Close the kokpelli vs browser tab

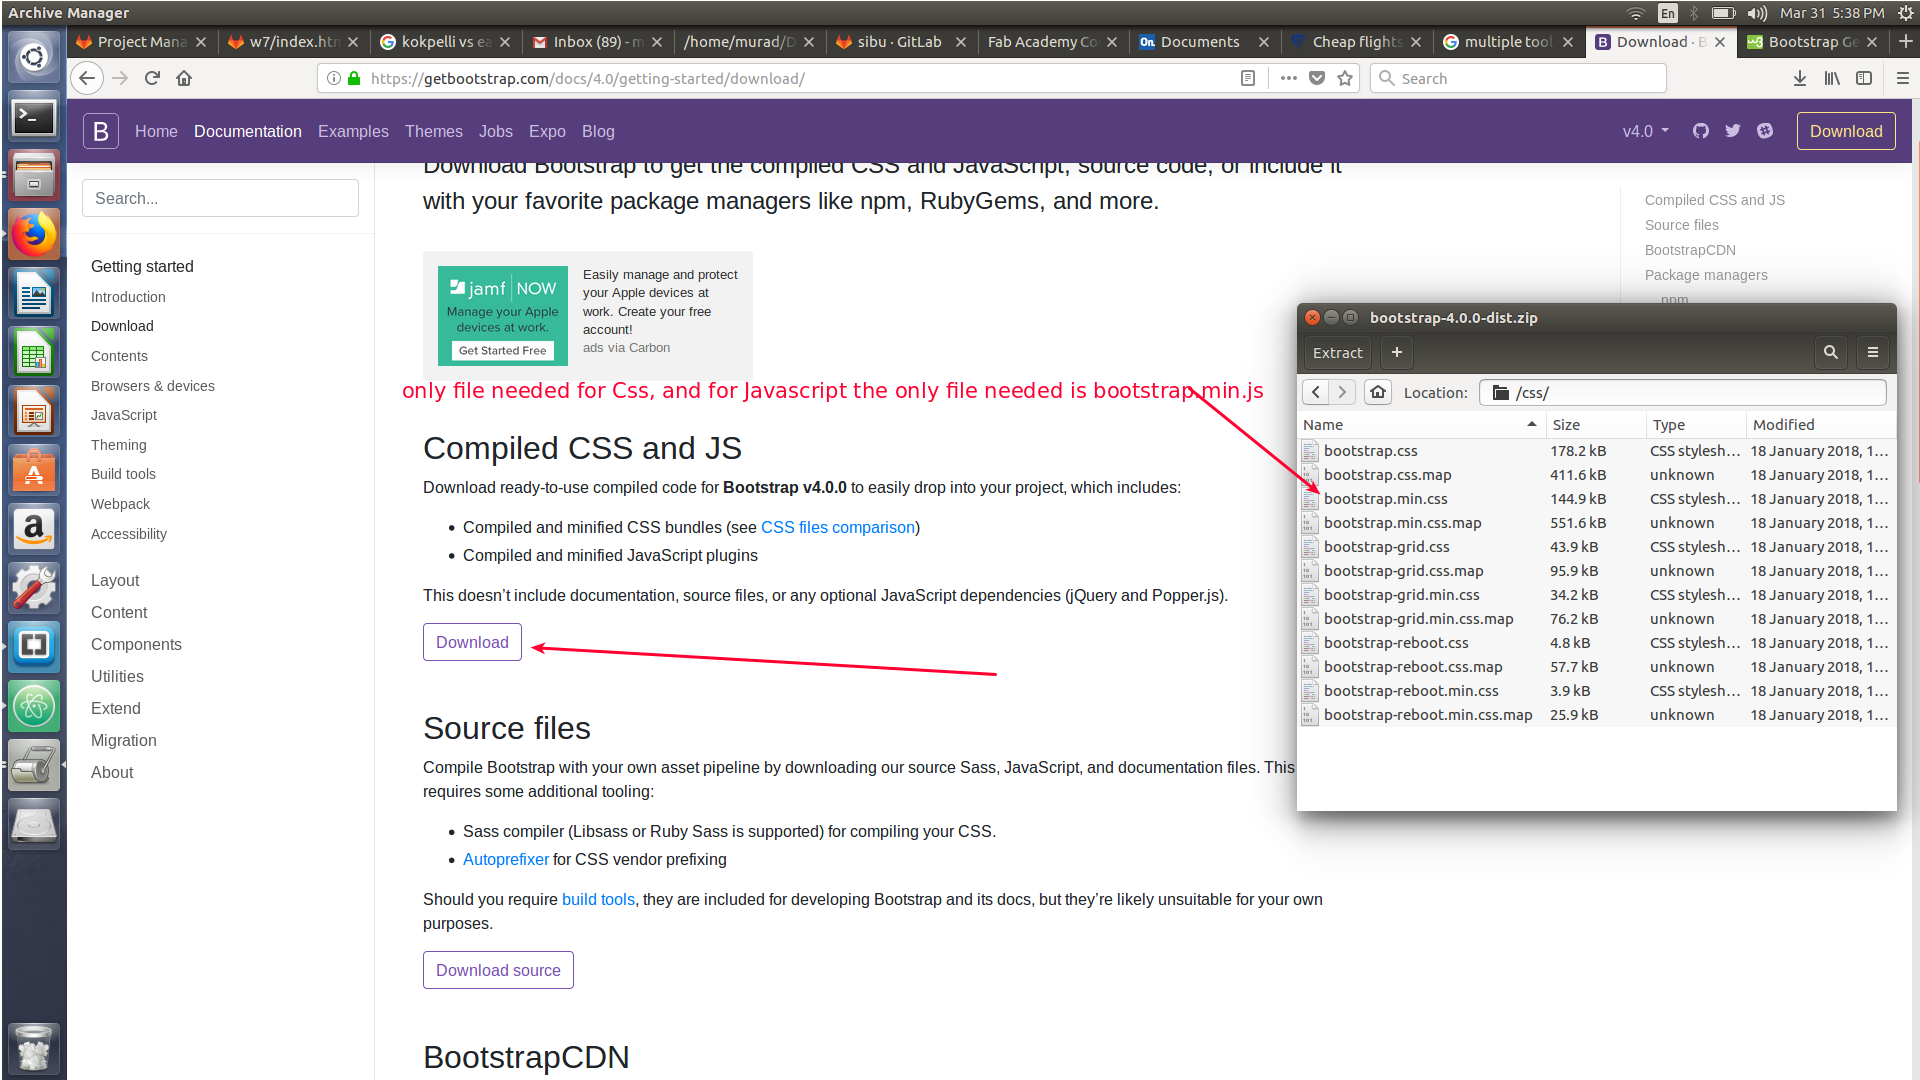pyautogui.click(x=505, y=42)
